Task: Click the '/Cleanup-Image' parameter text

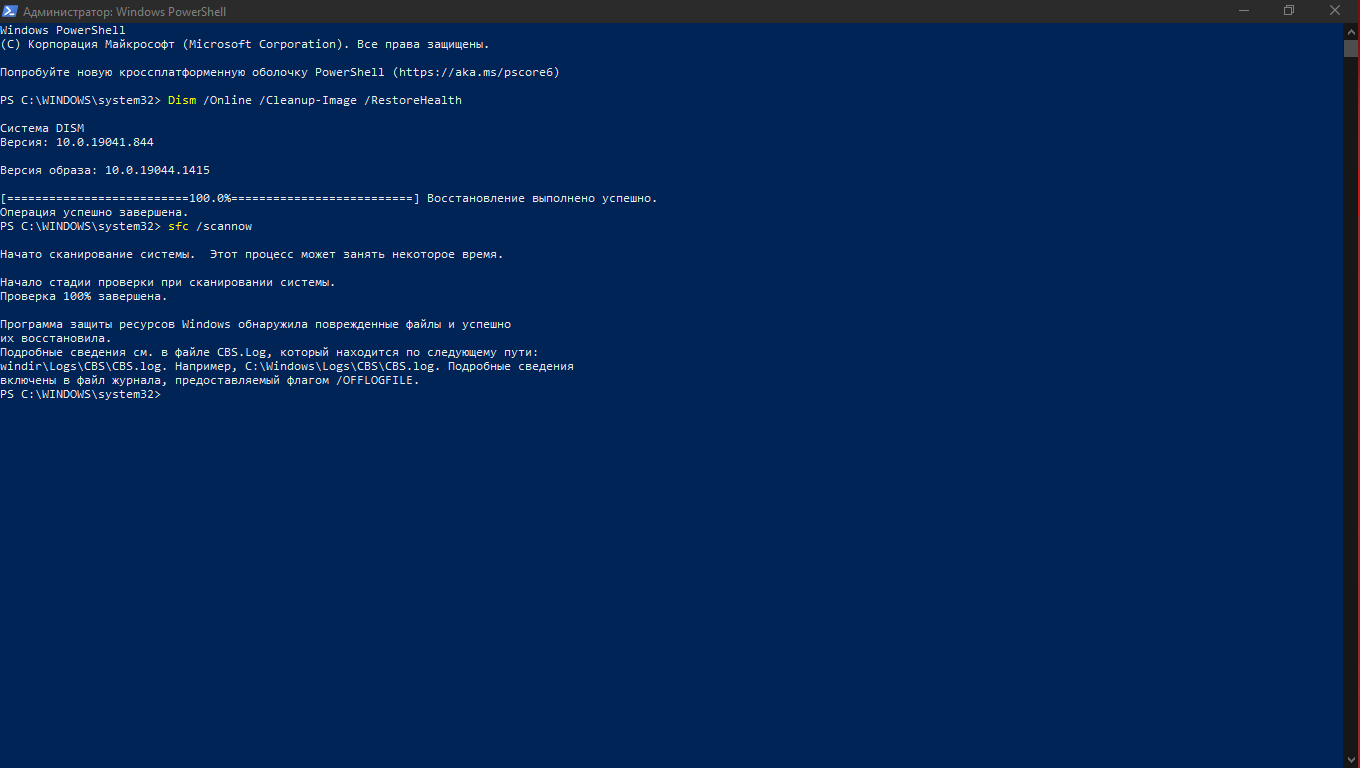Action: 308,101
